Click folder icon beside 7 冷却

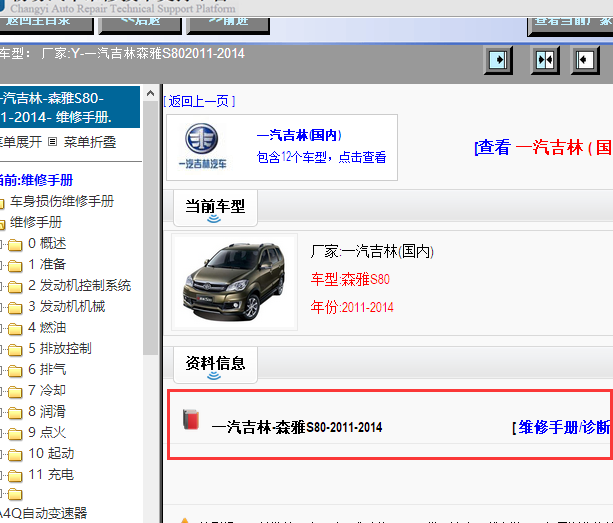point(15,392)
